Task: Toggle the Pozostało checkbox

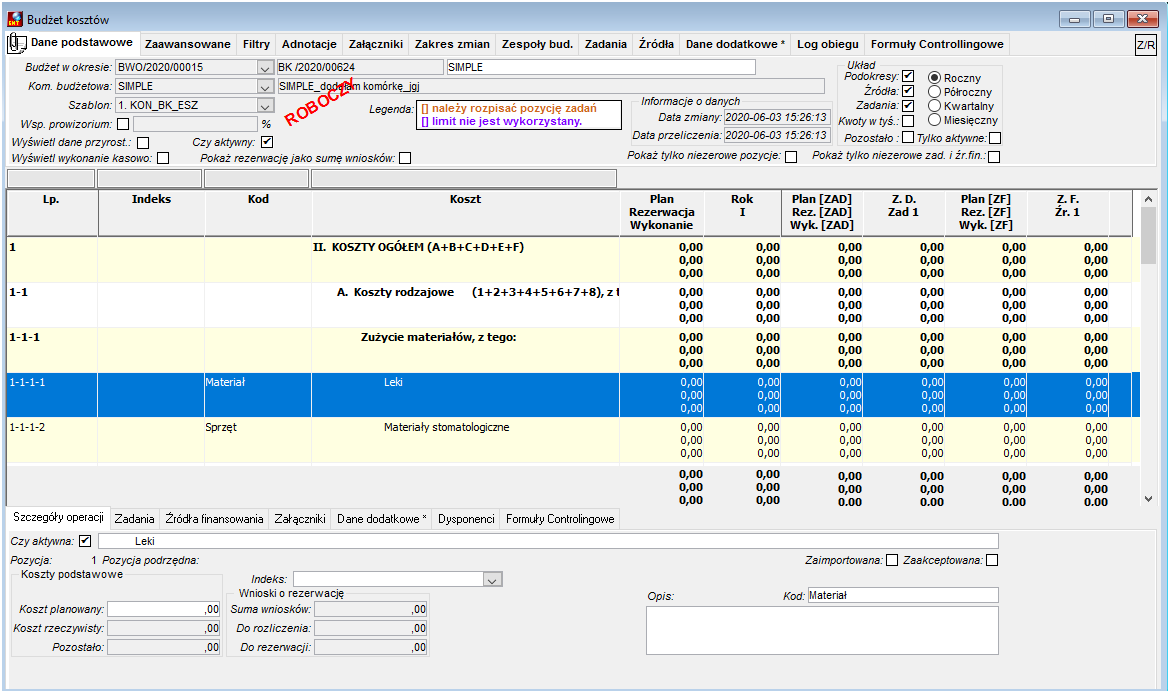Action: [x=908, y=137]
